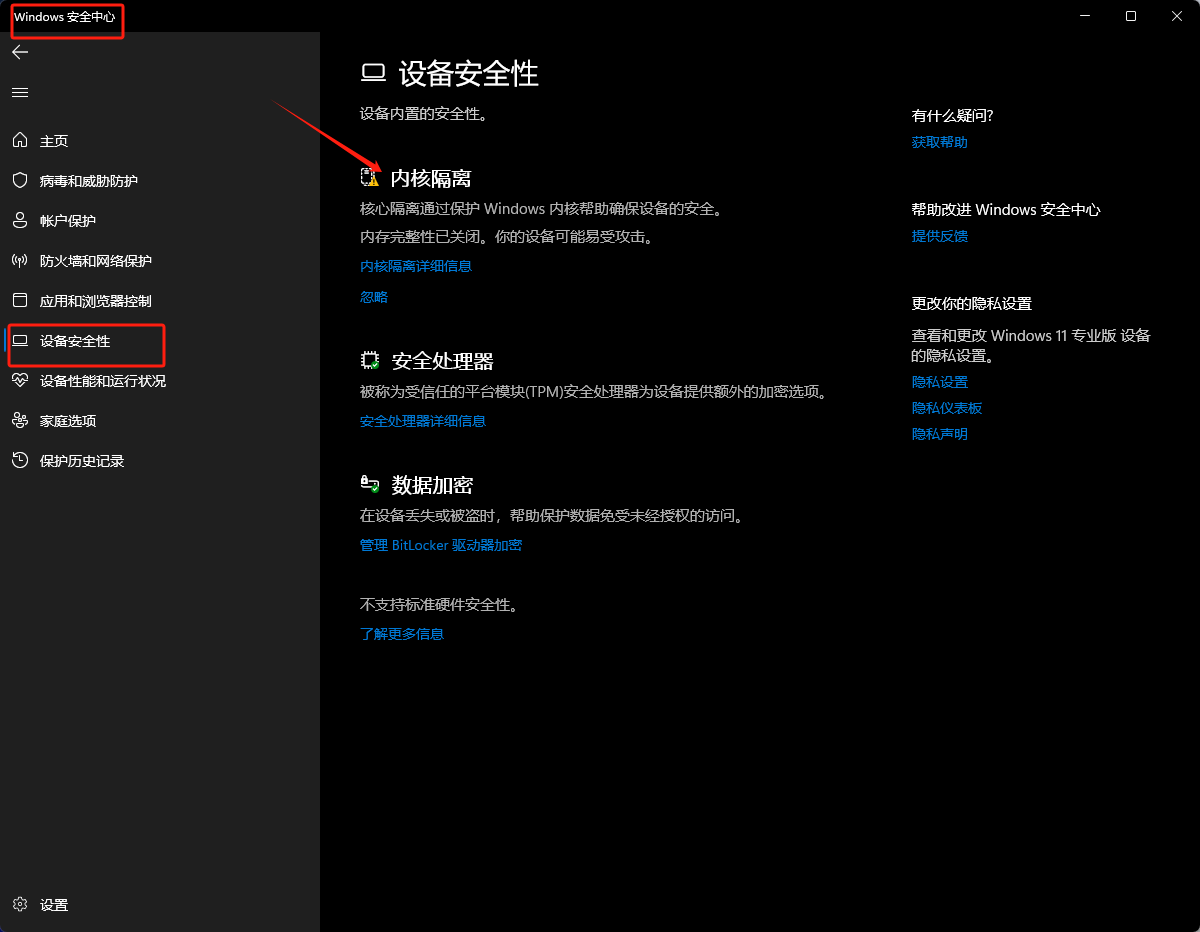Open 防火墙和网络保护 page
Viewport: 1200px width, 932px height.
[96, 261]
